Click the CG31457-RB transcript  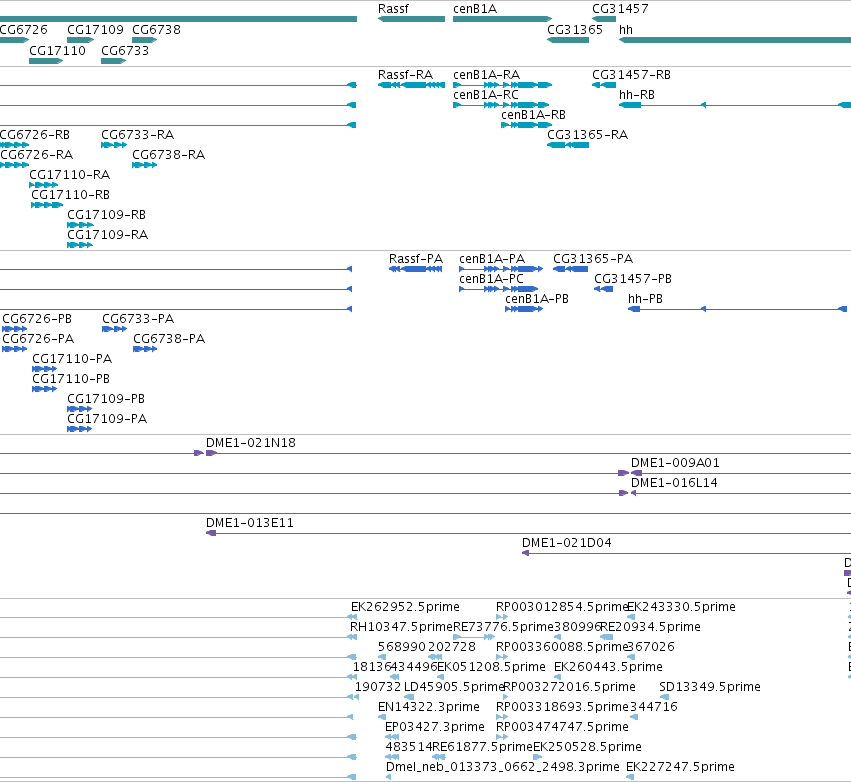[604, 85]
